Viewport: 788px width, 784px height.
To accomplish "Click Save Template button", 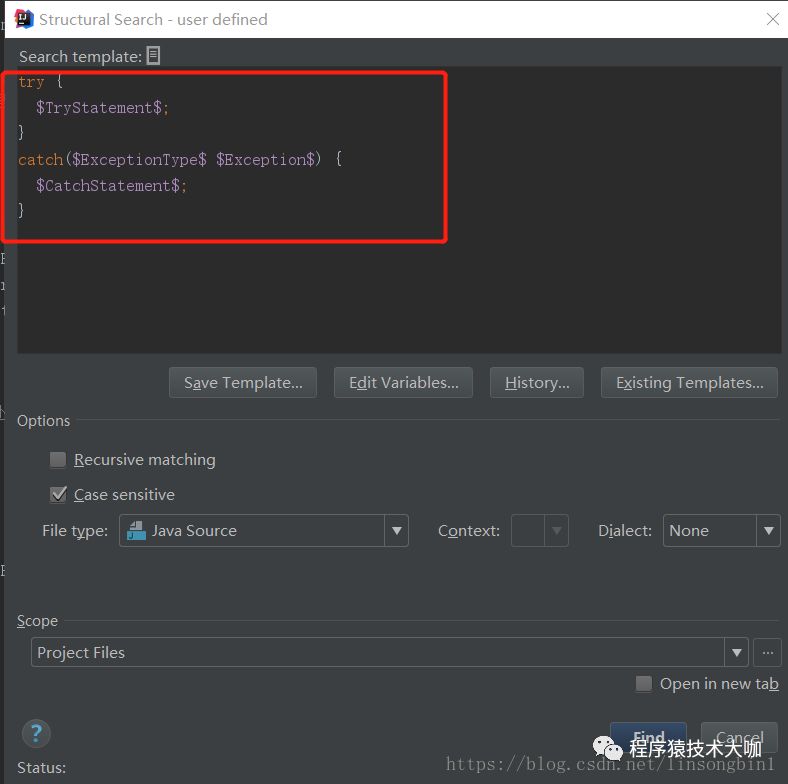I will coord(243,382).
